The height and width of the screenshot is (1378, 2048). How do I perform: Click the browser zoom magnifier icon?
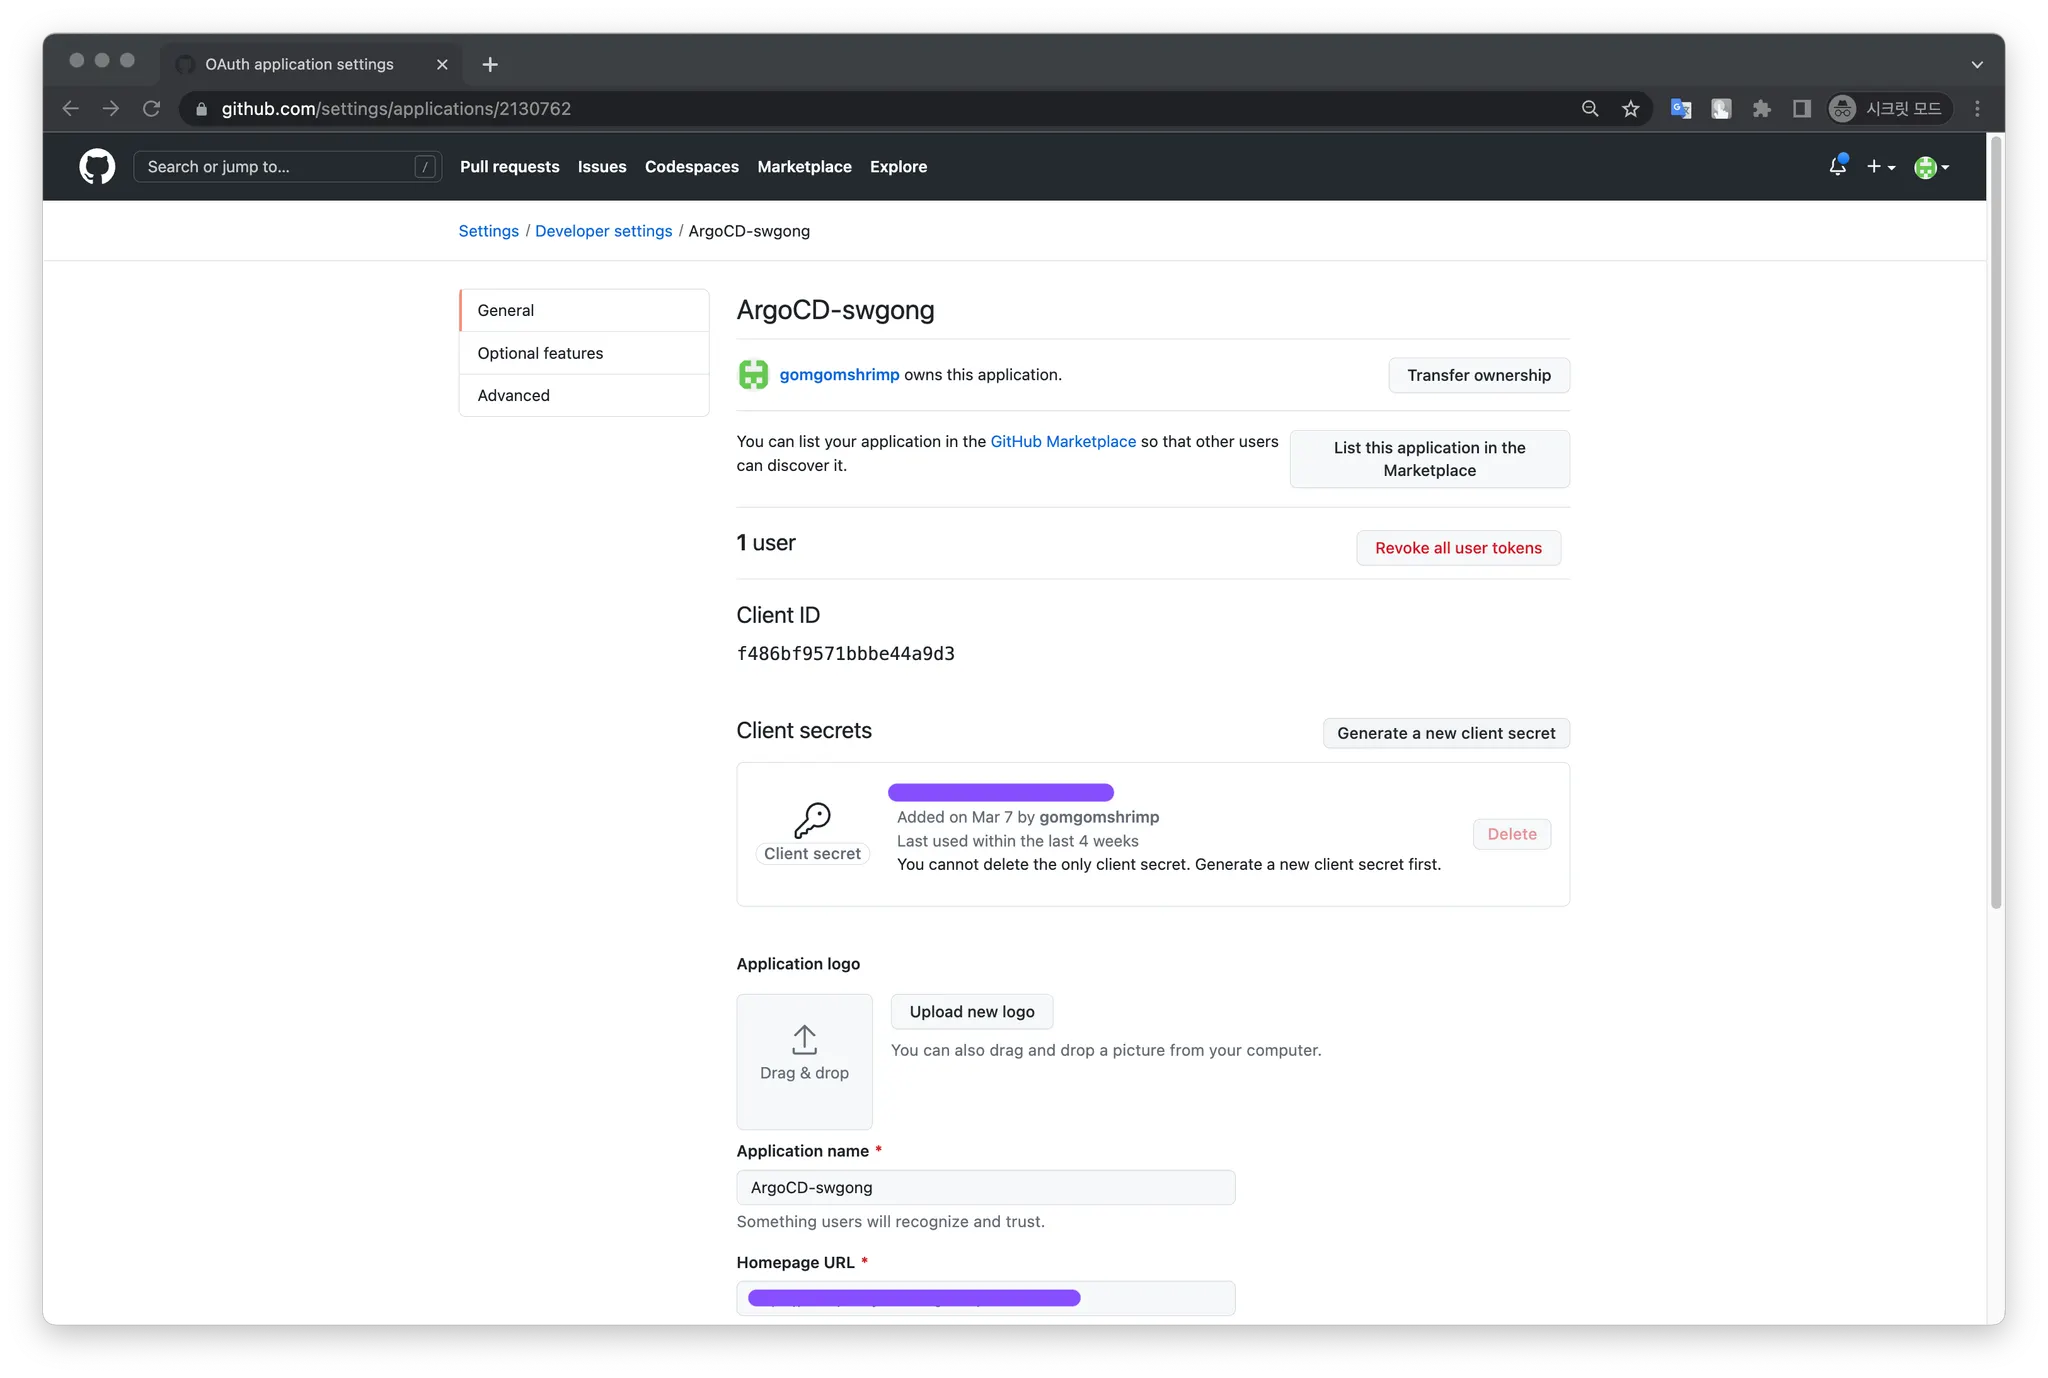pyautogui.click(x=1590, y=109)
